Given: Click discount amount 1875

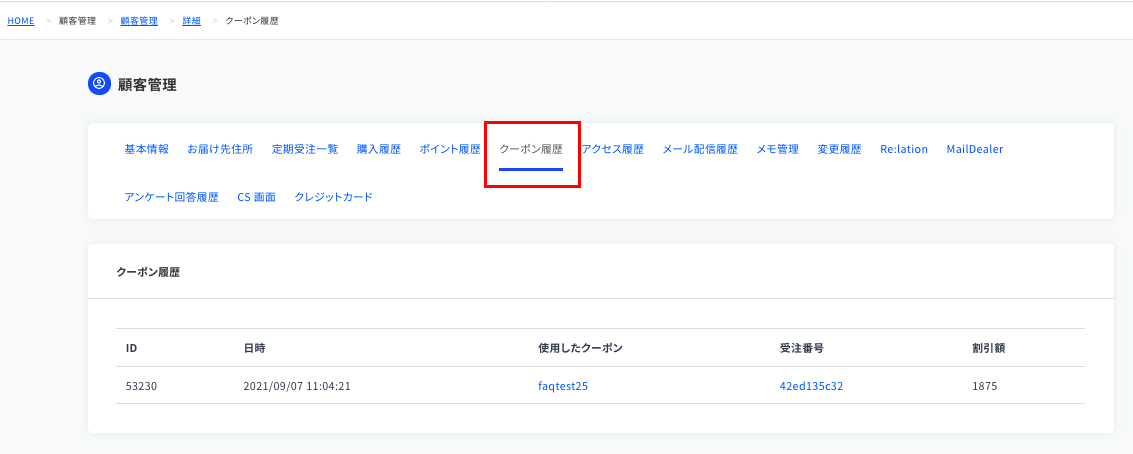Looking at the screenshot, I should click(x=984, y=386).
